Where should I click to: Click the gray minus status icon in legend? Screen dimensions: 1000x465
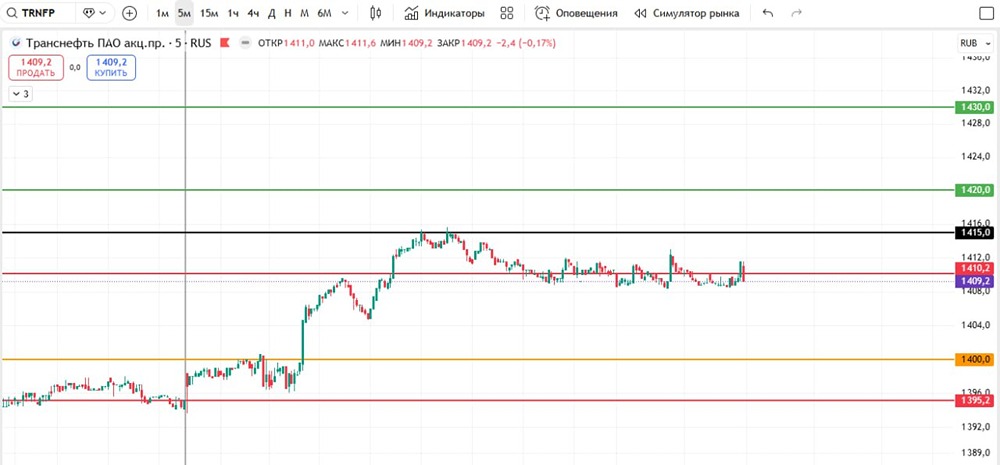coord(244,43)
